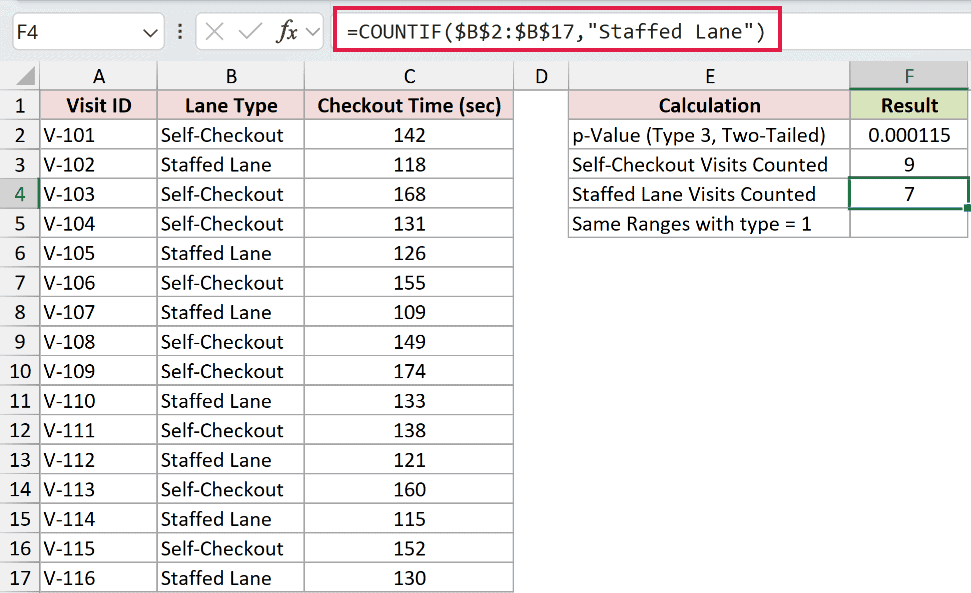Select checkout time cell 160

(409, 489)
